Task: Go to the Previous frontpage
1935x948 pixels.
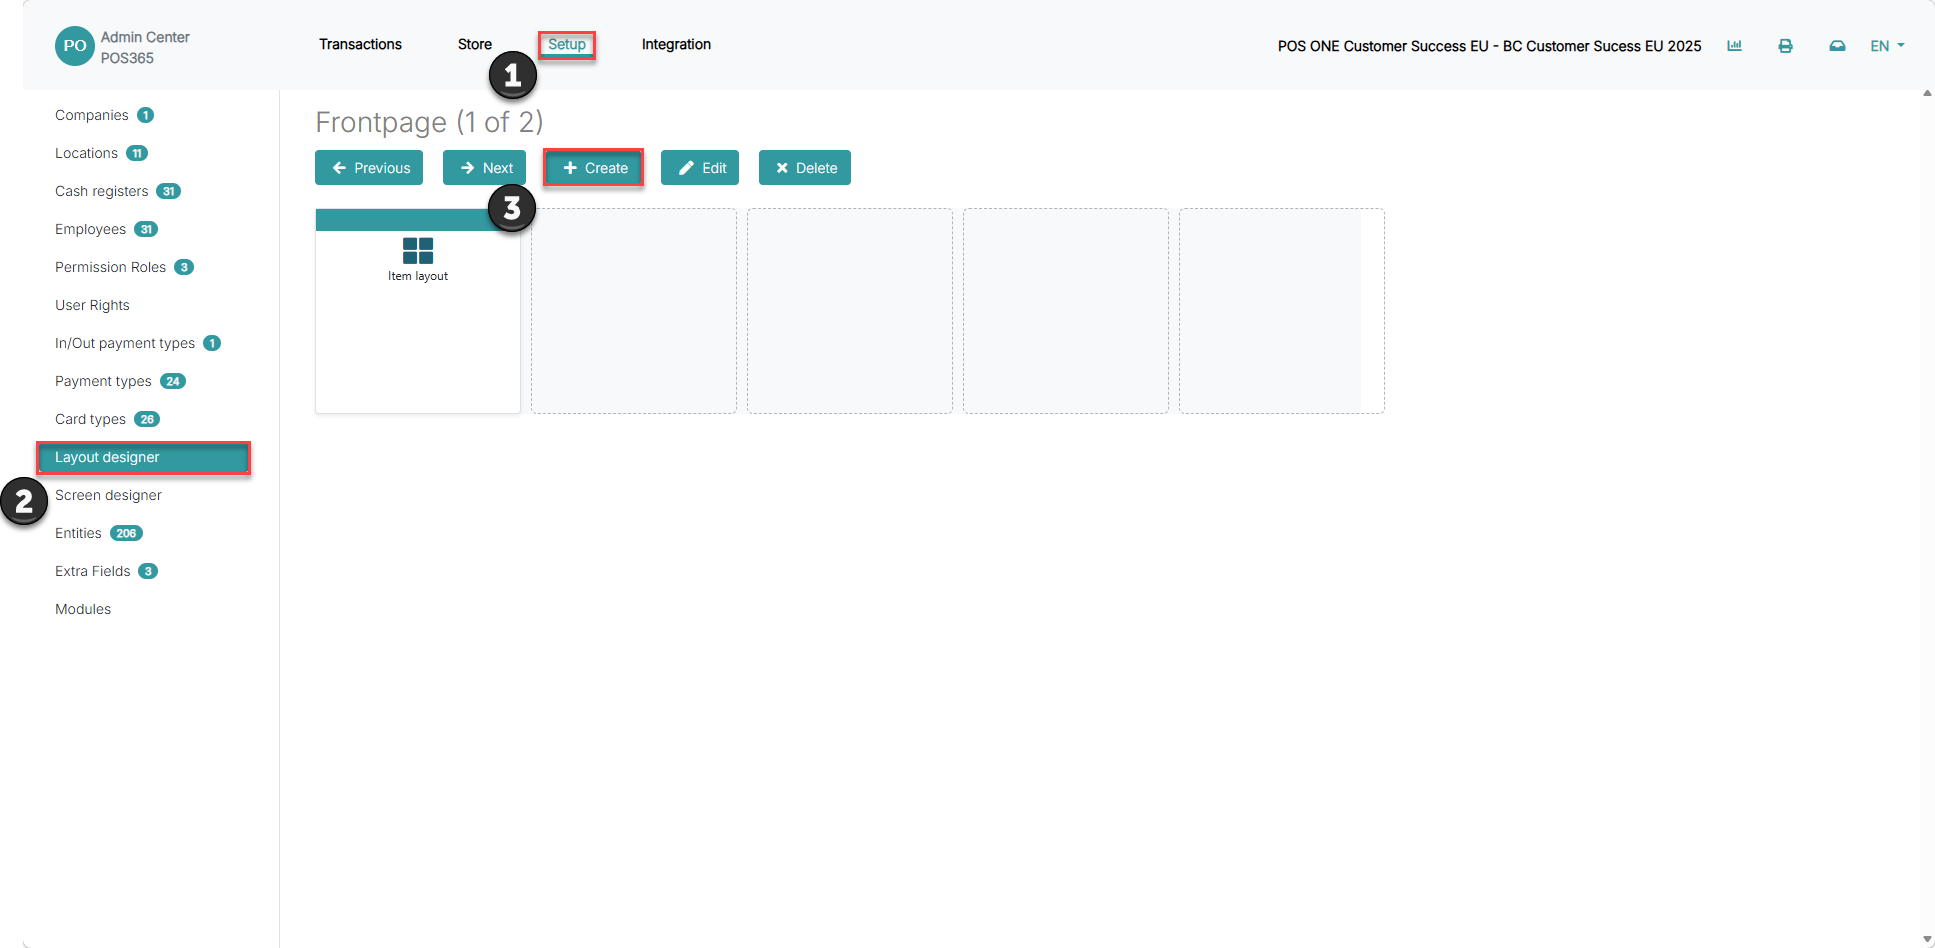Action: click(369, 168)
